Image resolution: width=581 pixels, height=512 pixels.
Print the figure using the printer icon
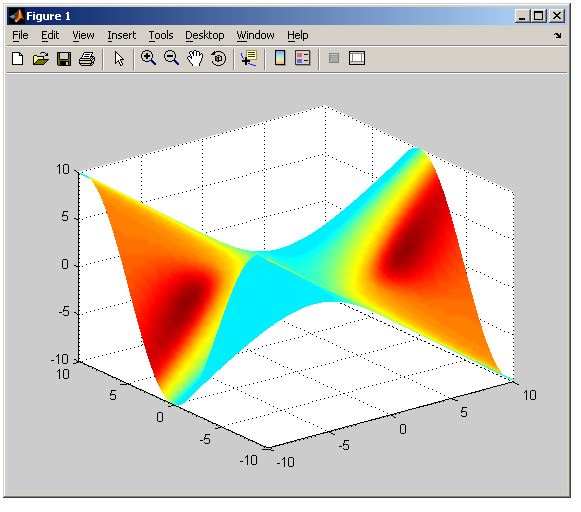pos(87,59)
